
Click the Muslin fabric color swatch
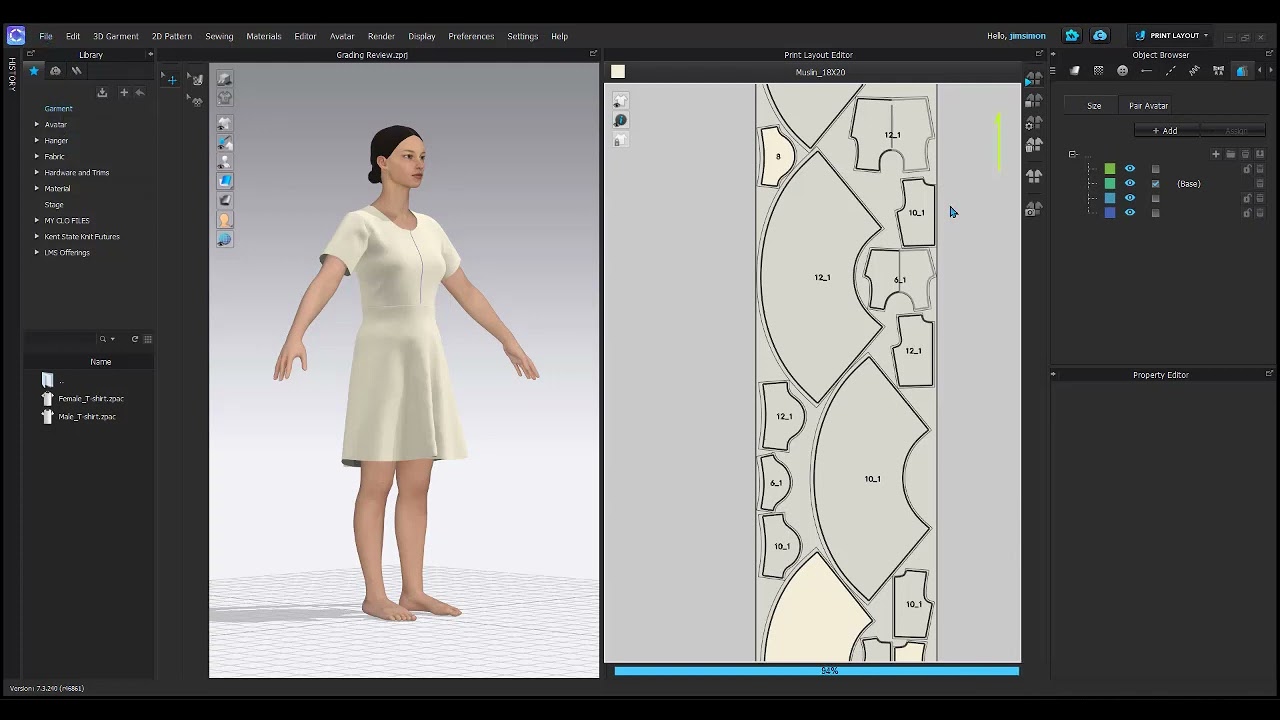(618, 71)
